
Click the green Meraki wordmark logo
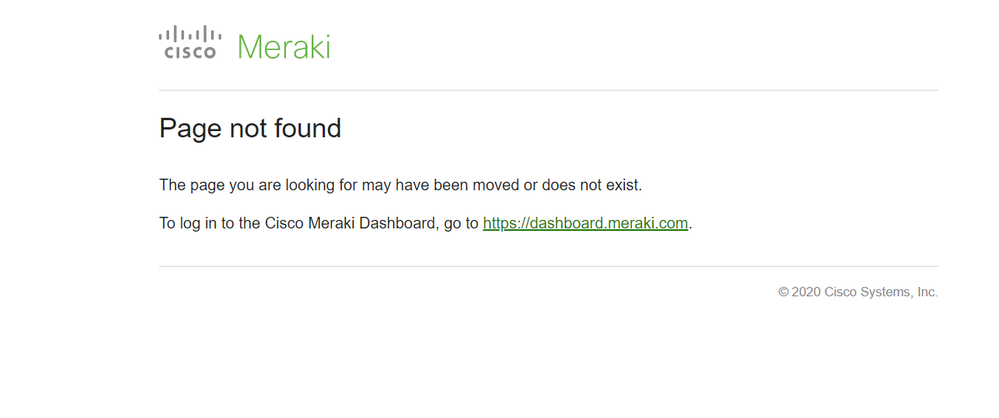pos(284,47)
